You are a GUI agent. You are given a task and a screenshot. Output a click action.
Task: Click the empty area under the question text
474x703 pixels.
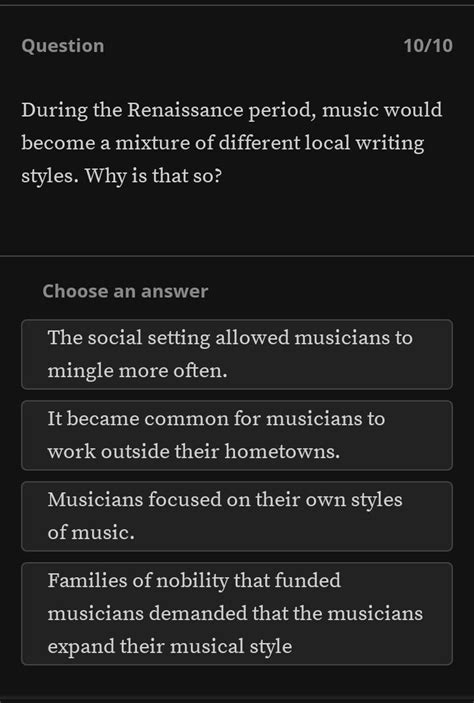(x=237, y=222)
